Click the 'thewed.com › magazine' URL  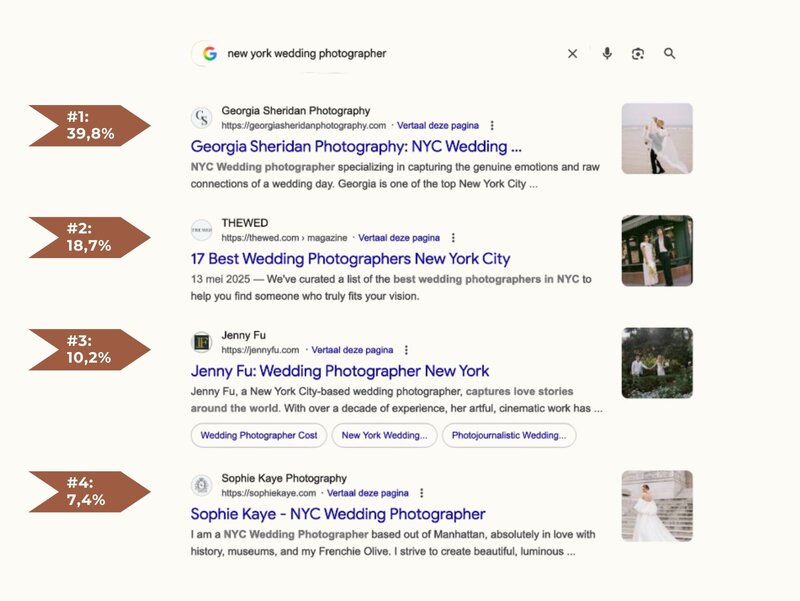coord(284,238)
